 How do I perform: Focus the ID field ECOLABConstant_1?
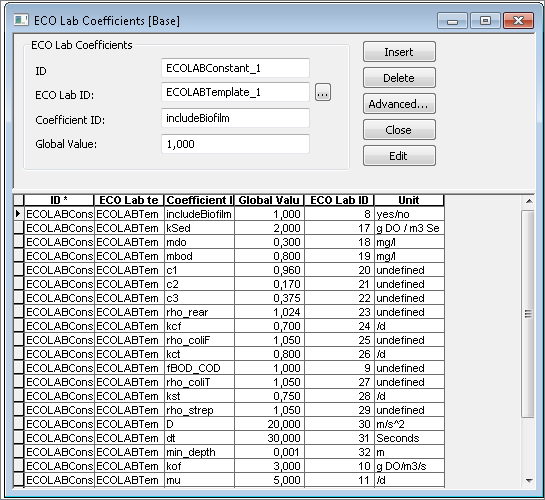point(235,68)
